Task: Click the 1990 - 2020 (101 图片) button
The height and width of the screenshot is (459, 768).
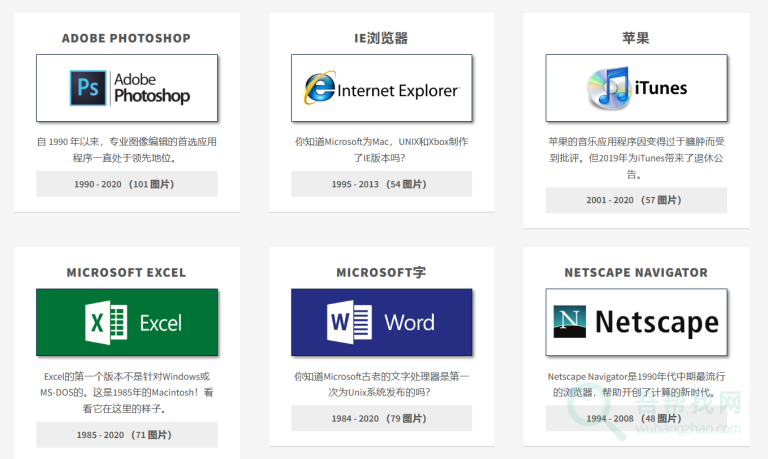Action: pos(126,184)
